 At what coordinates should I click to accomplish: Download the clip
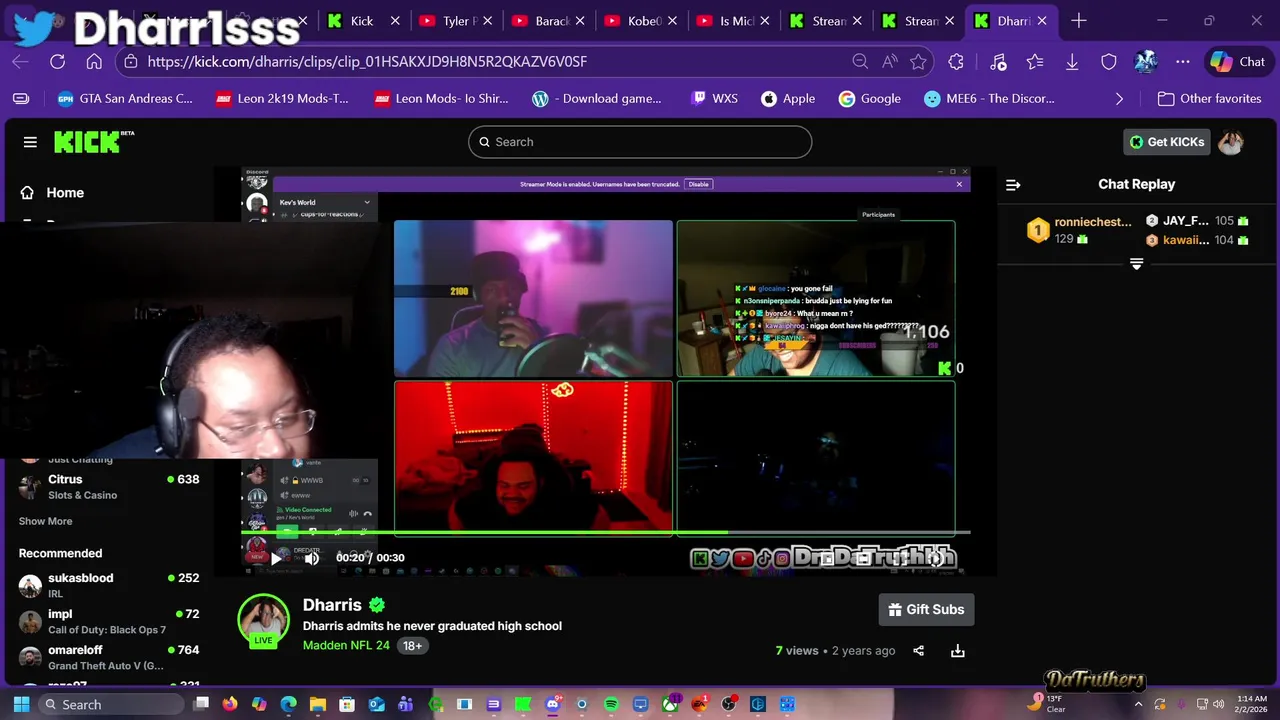957,651
